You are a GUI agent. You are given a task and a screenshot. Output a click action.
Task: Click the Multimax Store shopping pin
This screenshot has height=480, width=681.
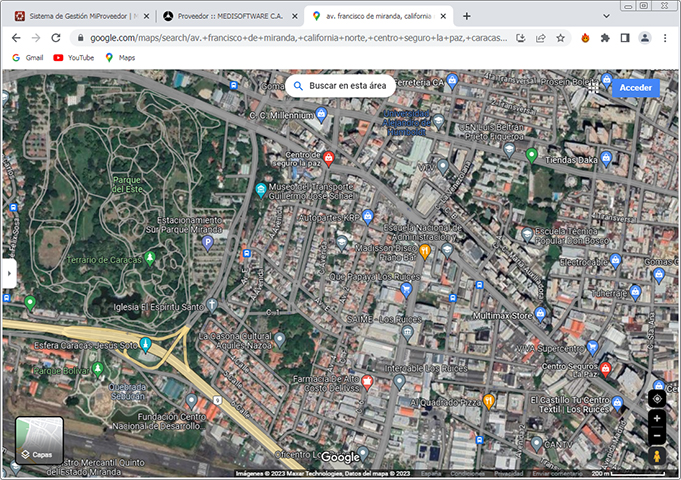(x=541, y=314)
